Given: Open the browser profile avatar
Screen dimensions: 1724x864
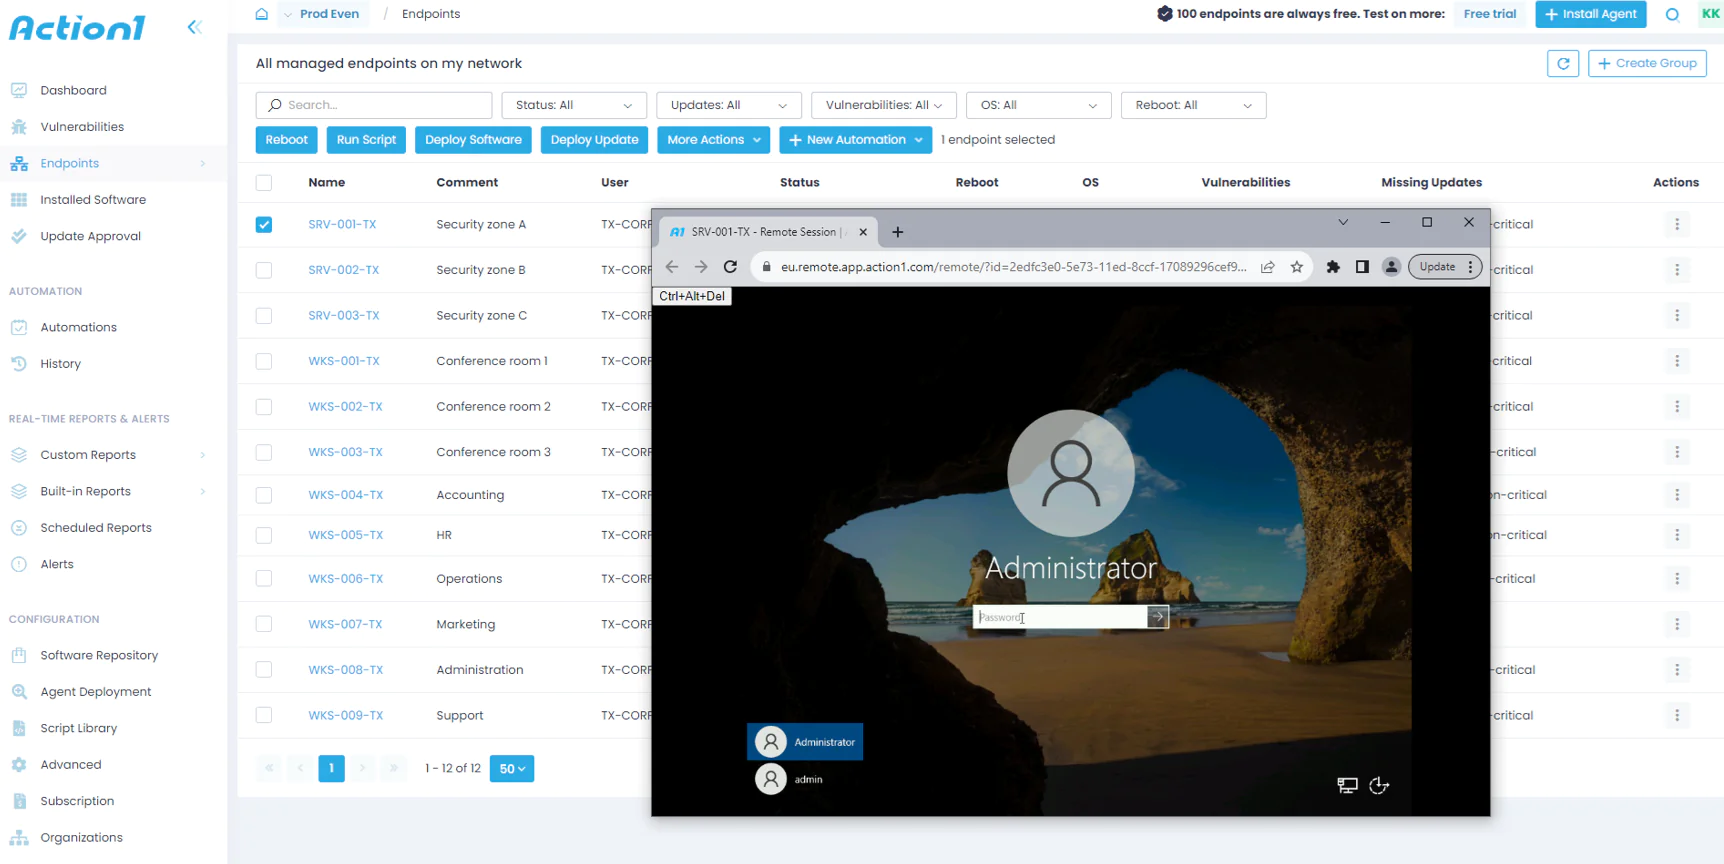Looking at the screenshot, I should [x=1391, y=267].
